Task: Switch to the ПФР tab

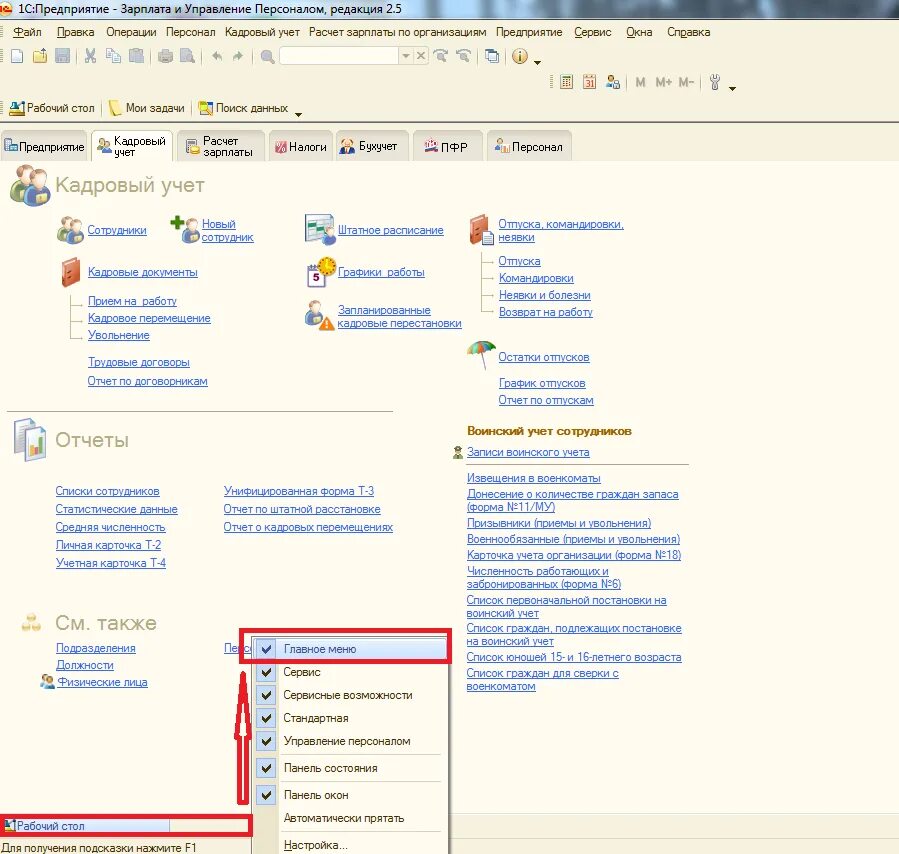Action: coord(446,146)
